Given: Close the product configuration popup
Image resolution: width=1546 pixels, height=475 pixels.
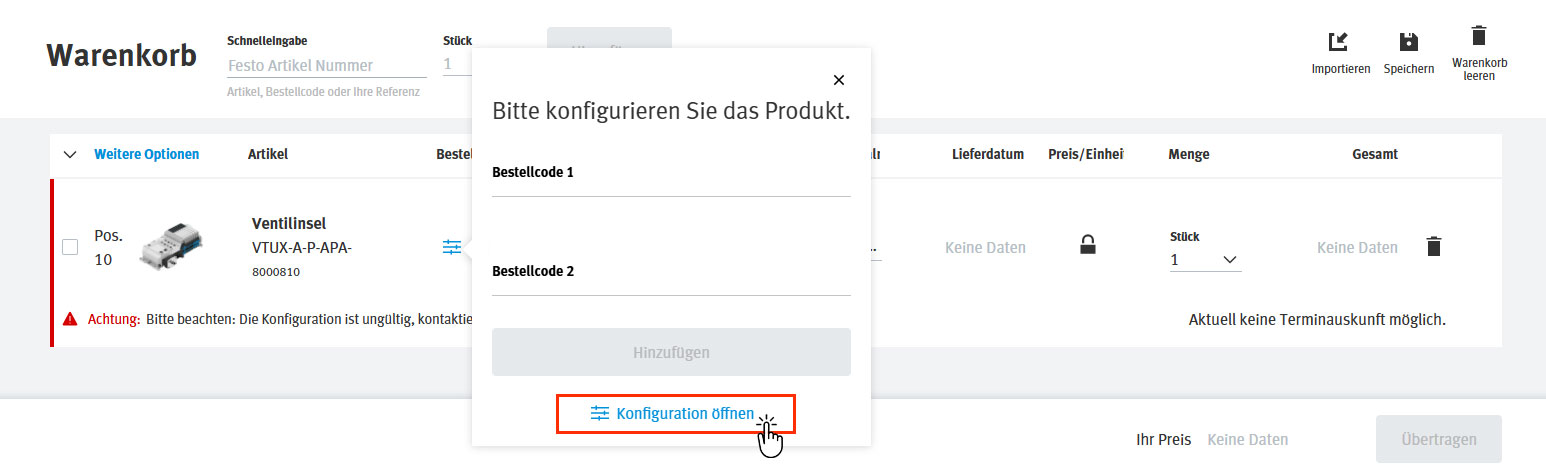Looking at the screenshot, I should 839,80.
